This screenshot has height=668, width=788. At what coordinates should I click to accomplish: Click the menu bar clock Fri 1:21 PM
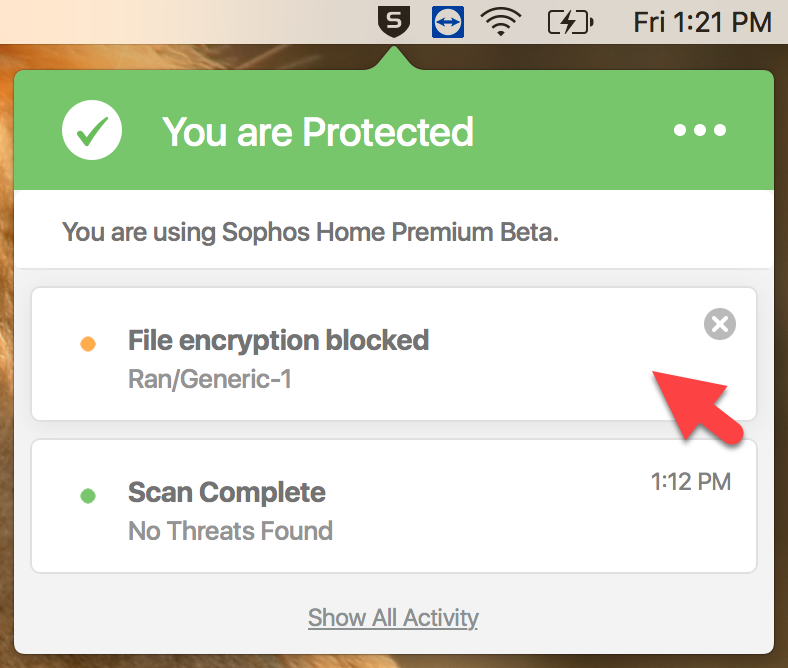coord(702,22)
